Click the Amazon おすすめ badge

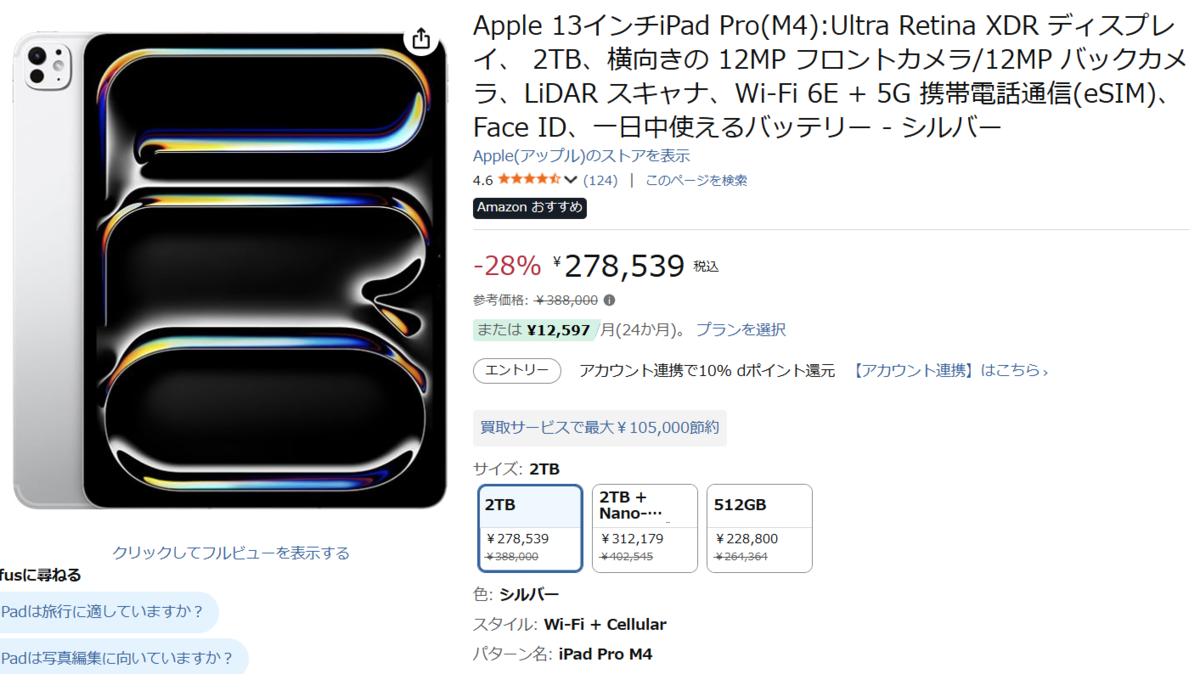tap(530, 208)
